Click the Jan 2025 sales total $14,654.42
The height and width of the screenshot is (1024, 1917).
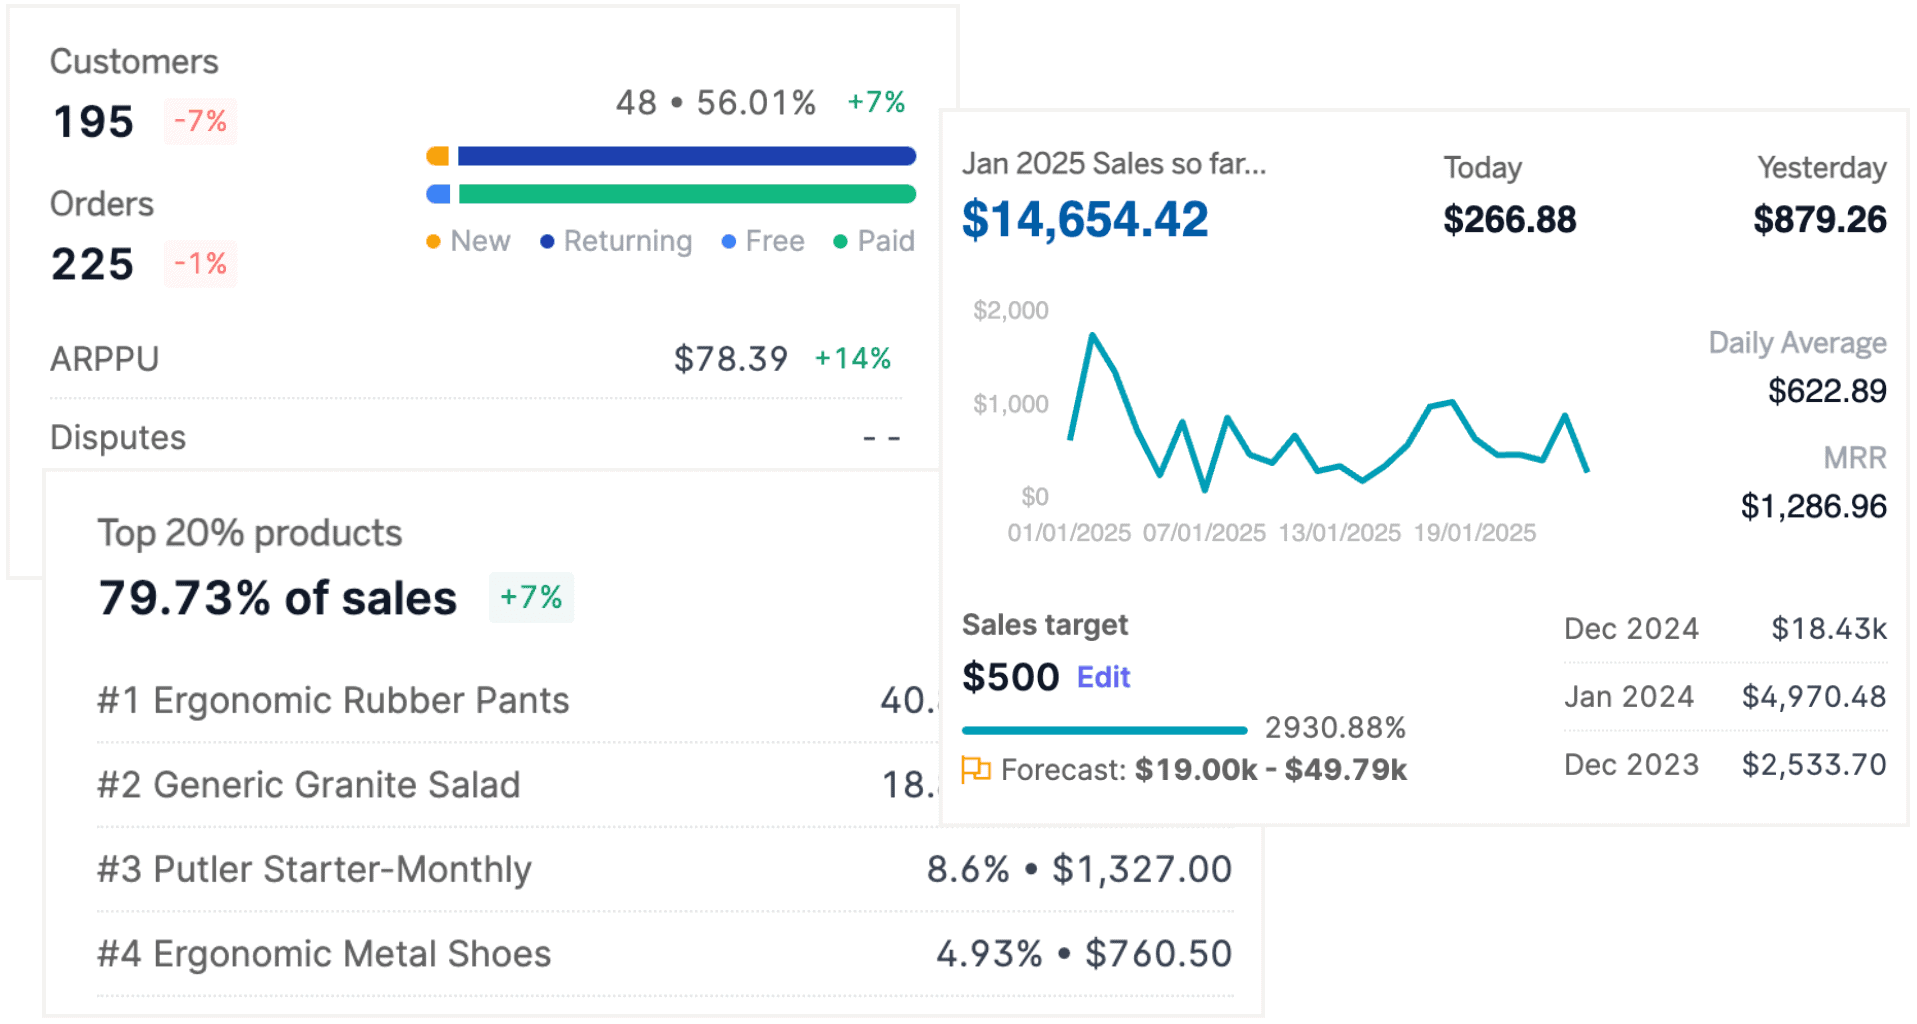(x=1085, y=219)
